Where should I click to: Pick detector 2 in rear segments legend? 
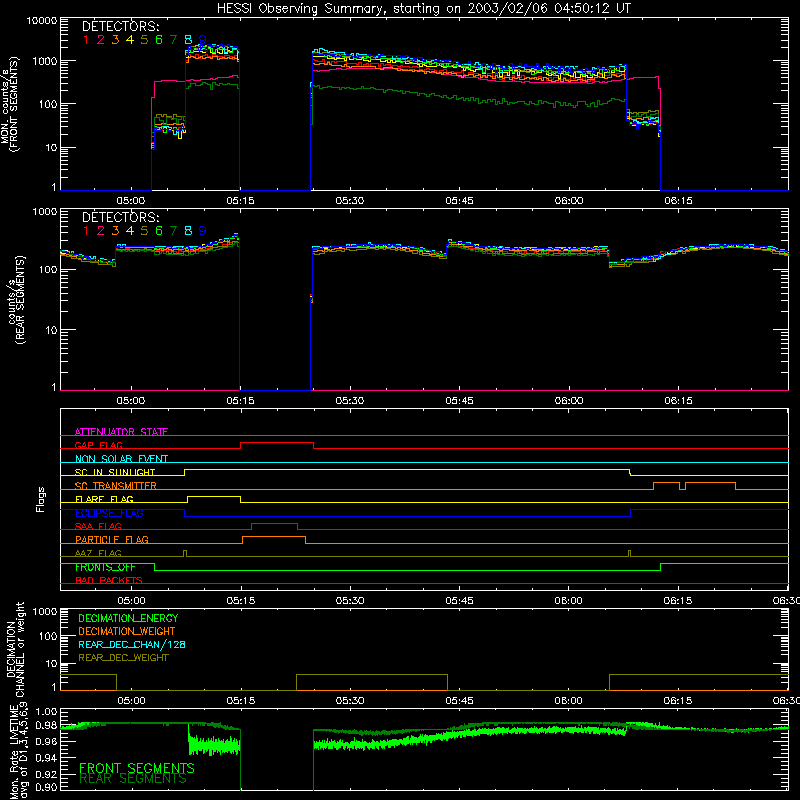(x=101, y=231)
